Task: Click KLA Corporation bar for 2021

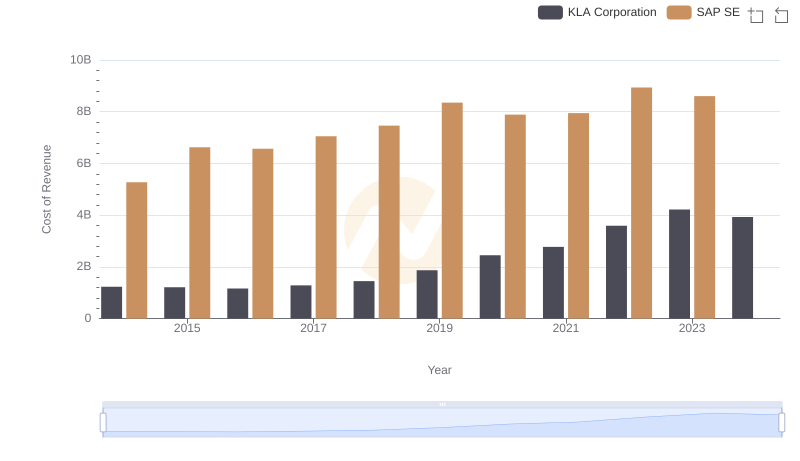Action: (x=554, y=283)
